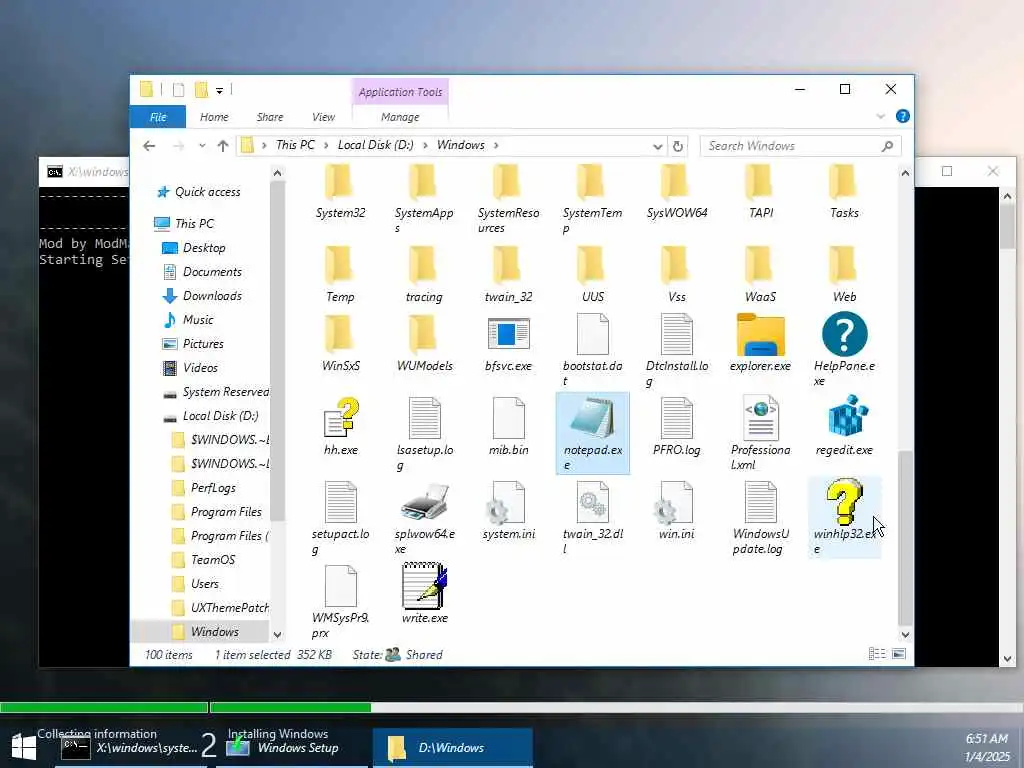1024x768 pixels.
Task: Expand chevron after Local Disk (D:) breadcrumb
Action: 425,145
